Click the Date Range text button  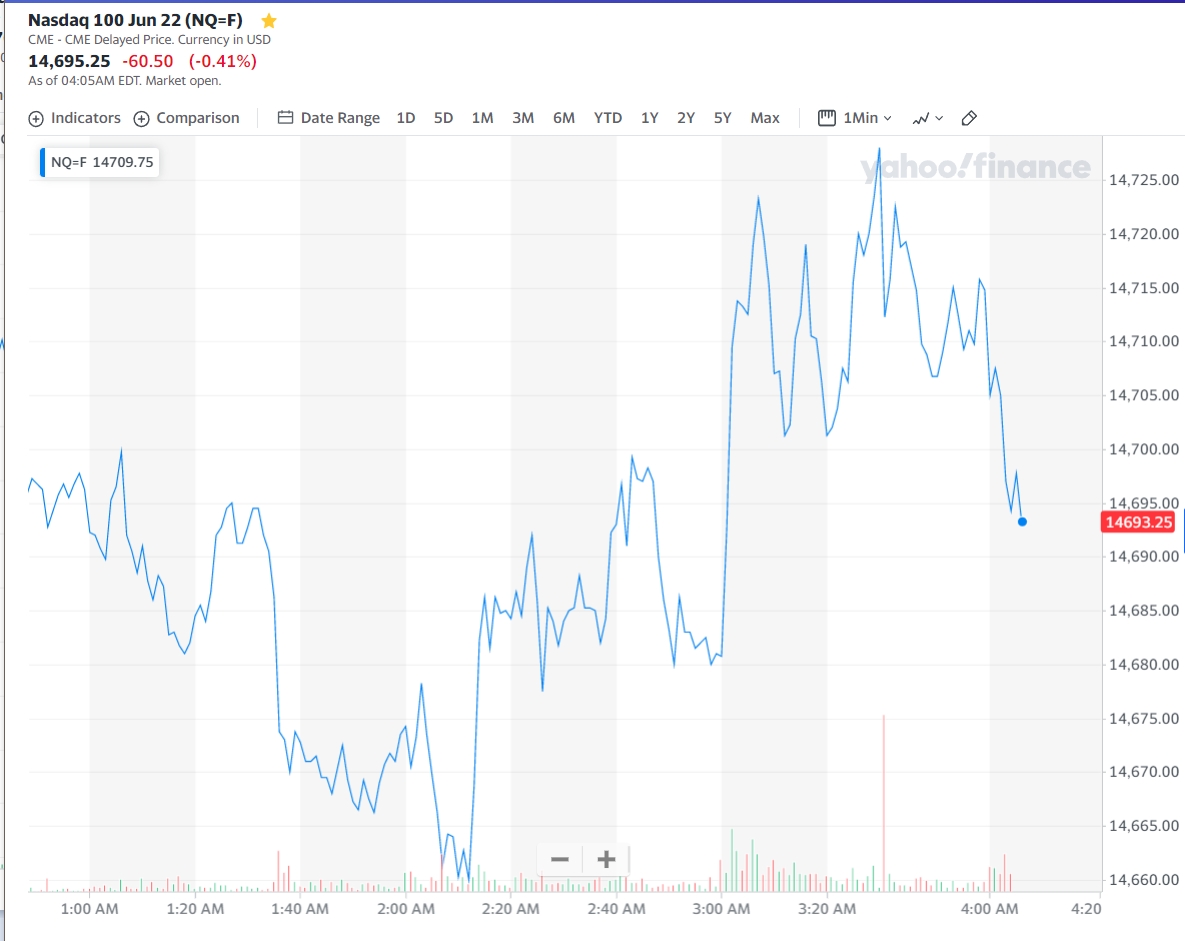[340, 118]
